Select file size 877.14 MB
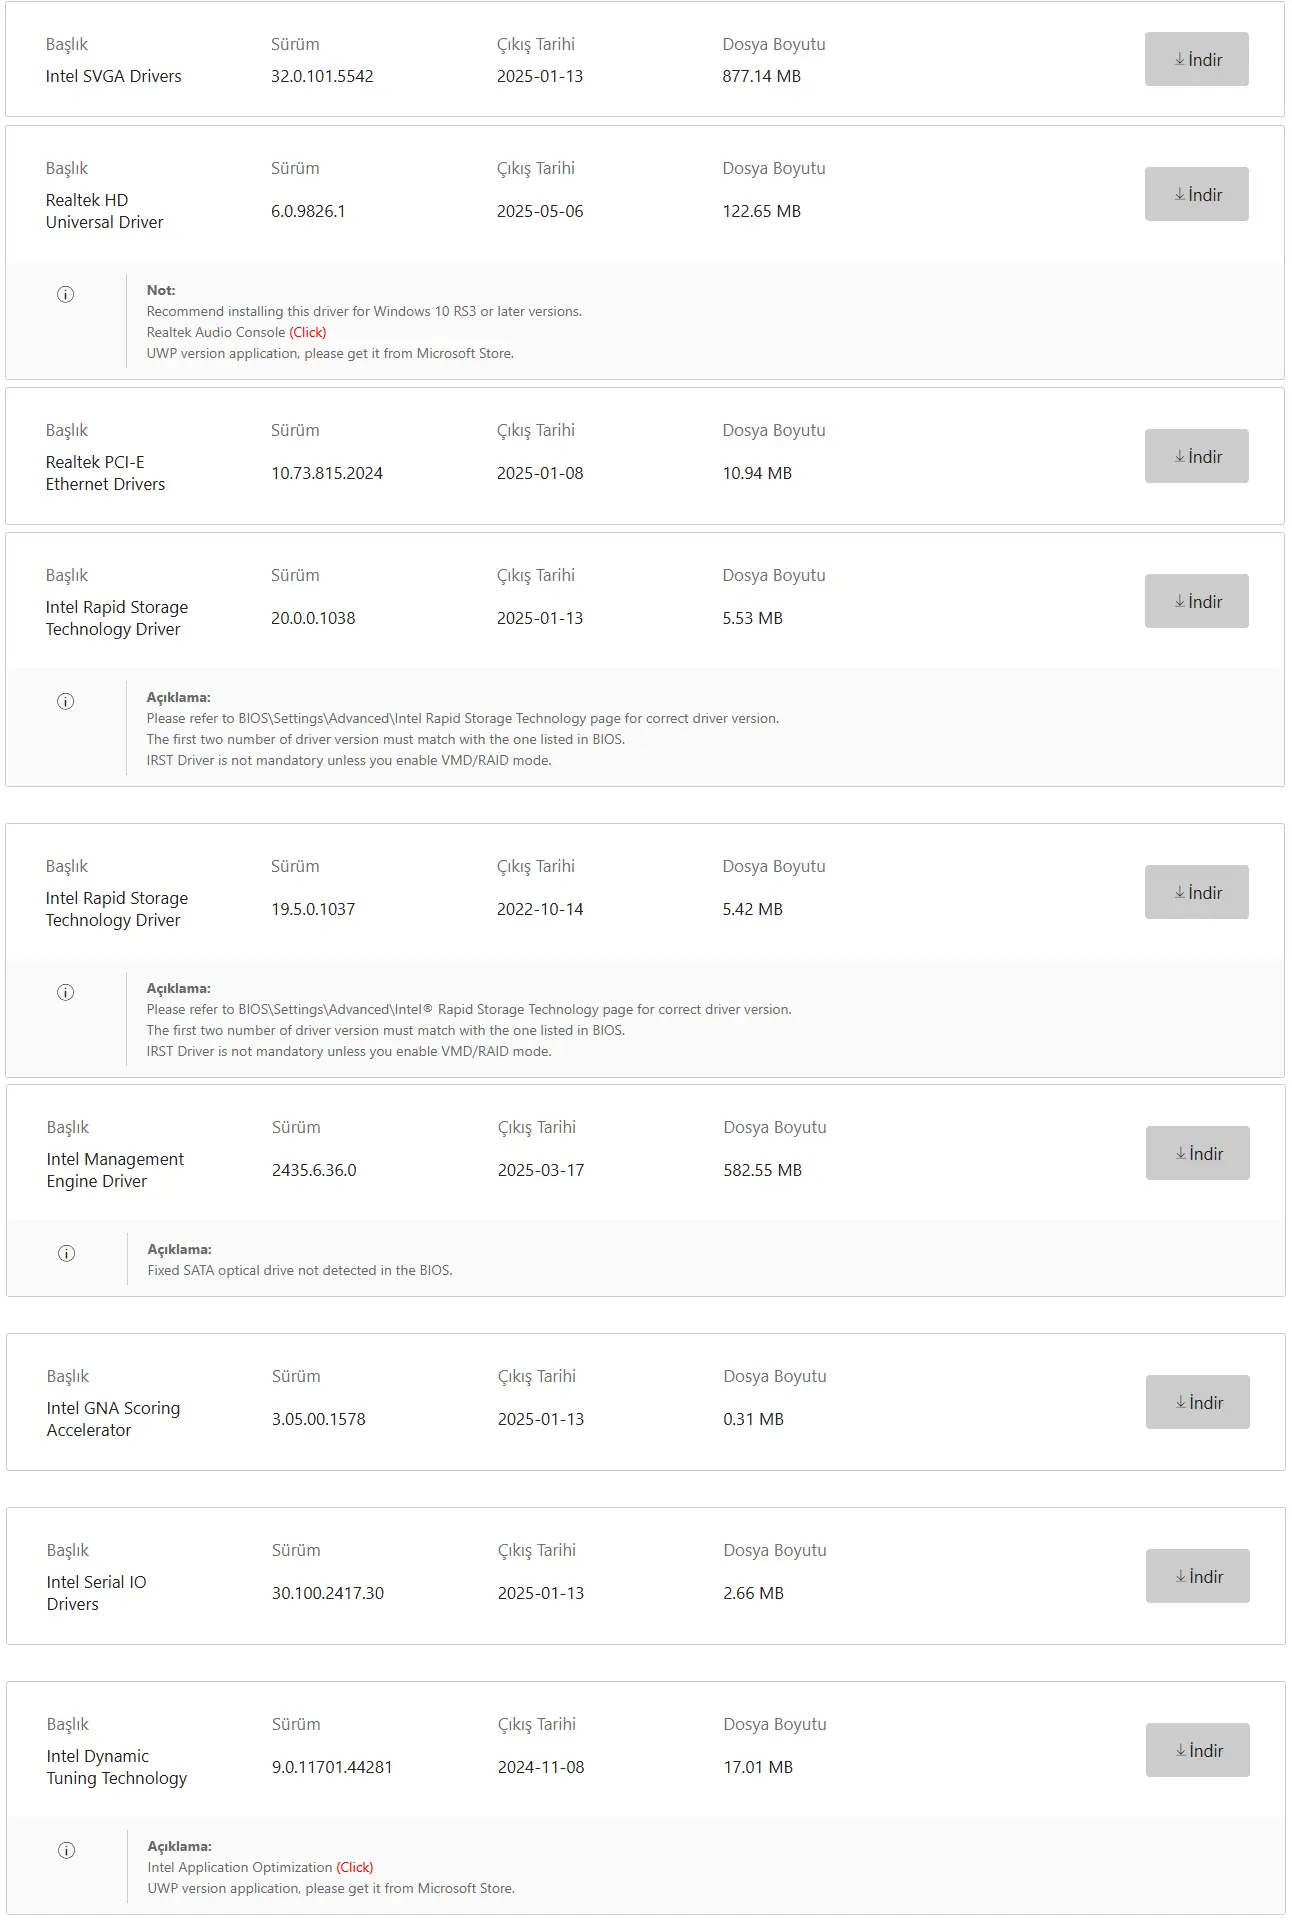The image size is (1292, 1920). pyautogui.click(x=762, y=76)
